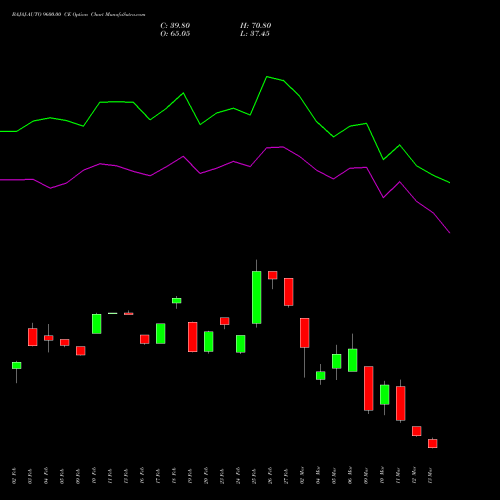Select the red candle on 02 Mar
Viewport: 500px width, 500px height.
[305, 333]
